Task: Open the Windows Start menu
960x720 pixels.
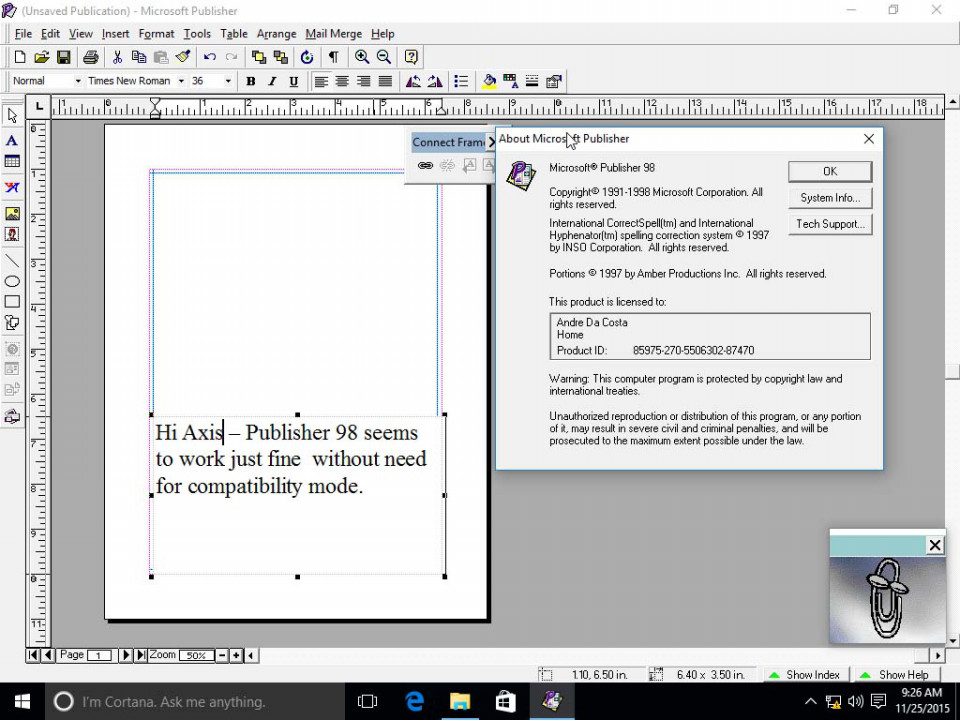Action: [22, 702]
